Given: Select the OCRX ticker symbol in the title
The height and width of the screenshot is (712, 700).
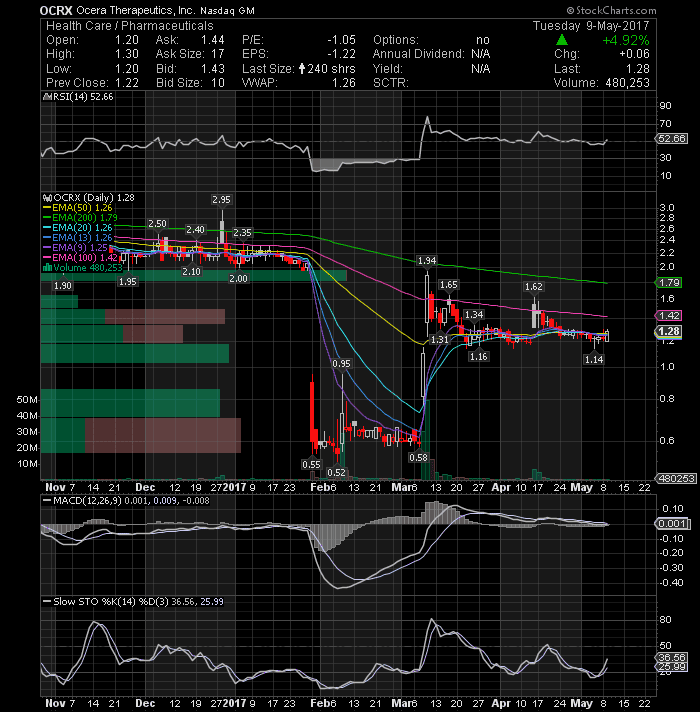Looking at the screenshot, I should (x=56, y=10).
